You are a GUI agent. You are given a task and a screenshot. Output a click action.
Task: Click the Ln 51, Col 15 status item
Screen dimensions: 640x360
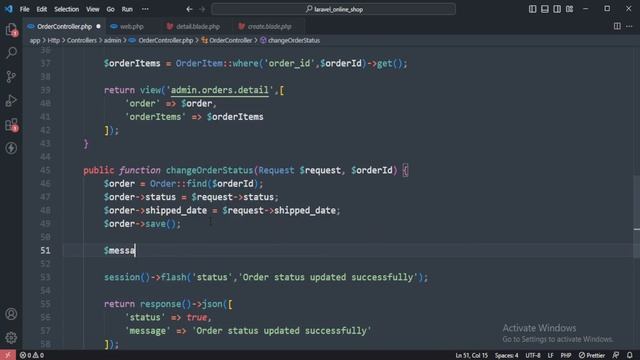coord(471,355)
